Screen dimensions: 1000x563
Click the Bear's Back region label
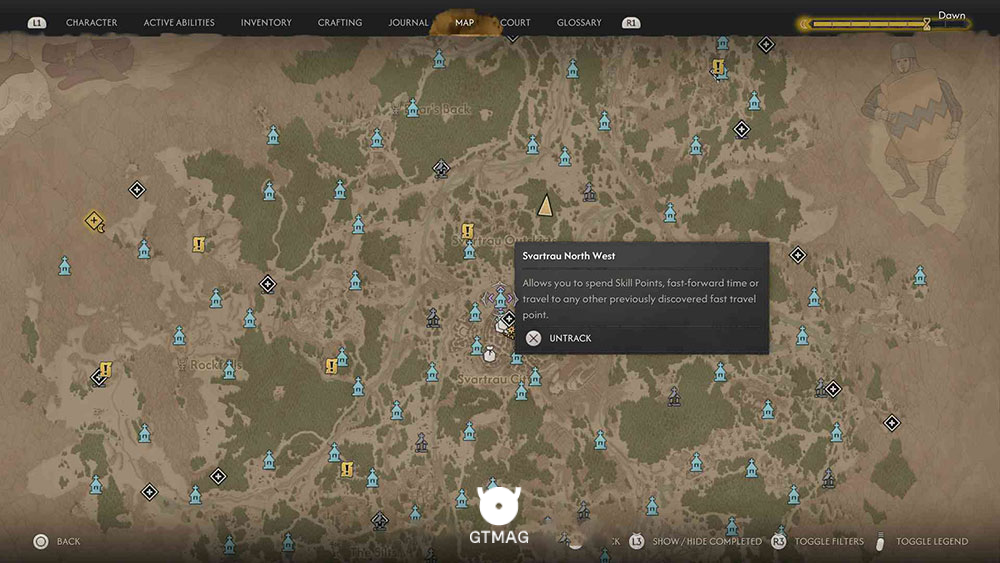[x=440, y=109]
